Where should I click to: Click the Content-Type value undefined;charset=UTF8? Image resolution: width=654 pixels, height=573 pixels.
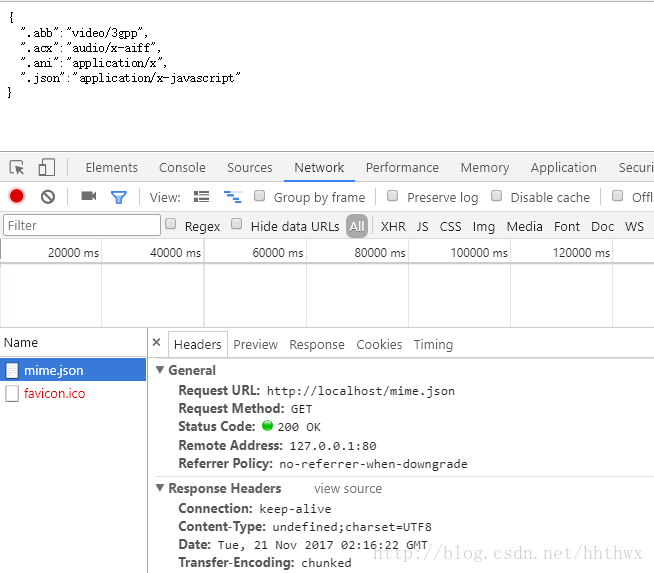tap(352, 527)
